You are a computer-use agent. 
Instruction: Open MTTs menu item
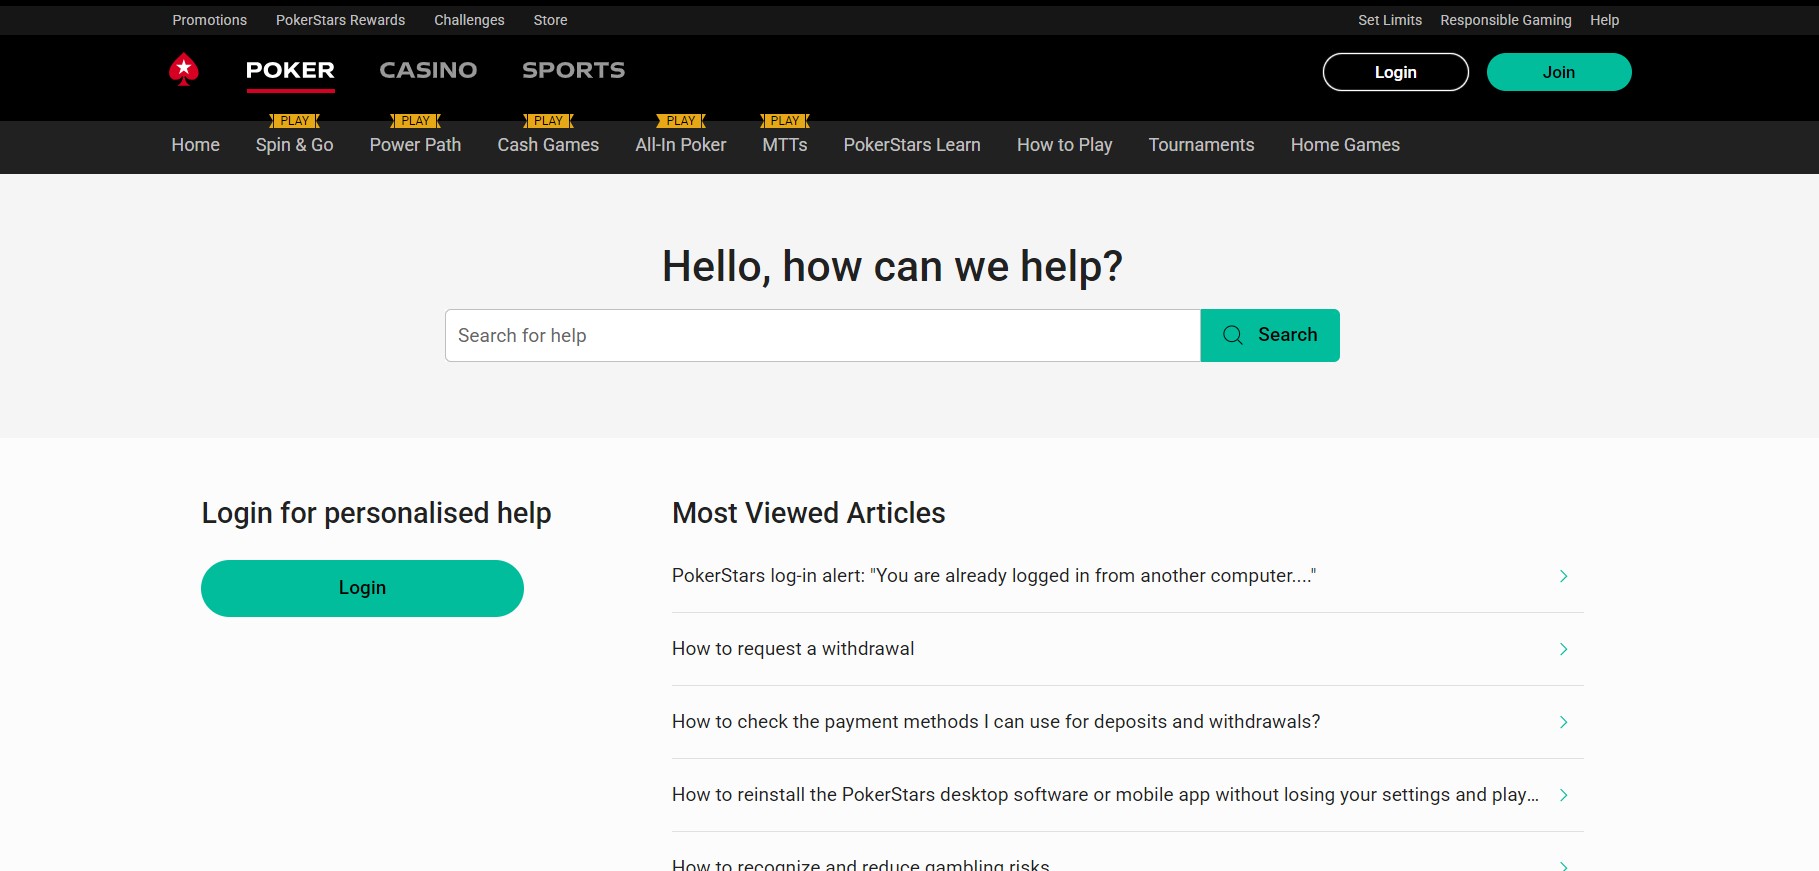(784, 145)
